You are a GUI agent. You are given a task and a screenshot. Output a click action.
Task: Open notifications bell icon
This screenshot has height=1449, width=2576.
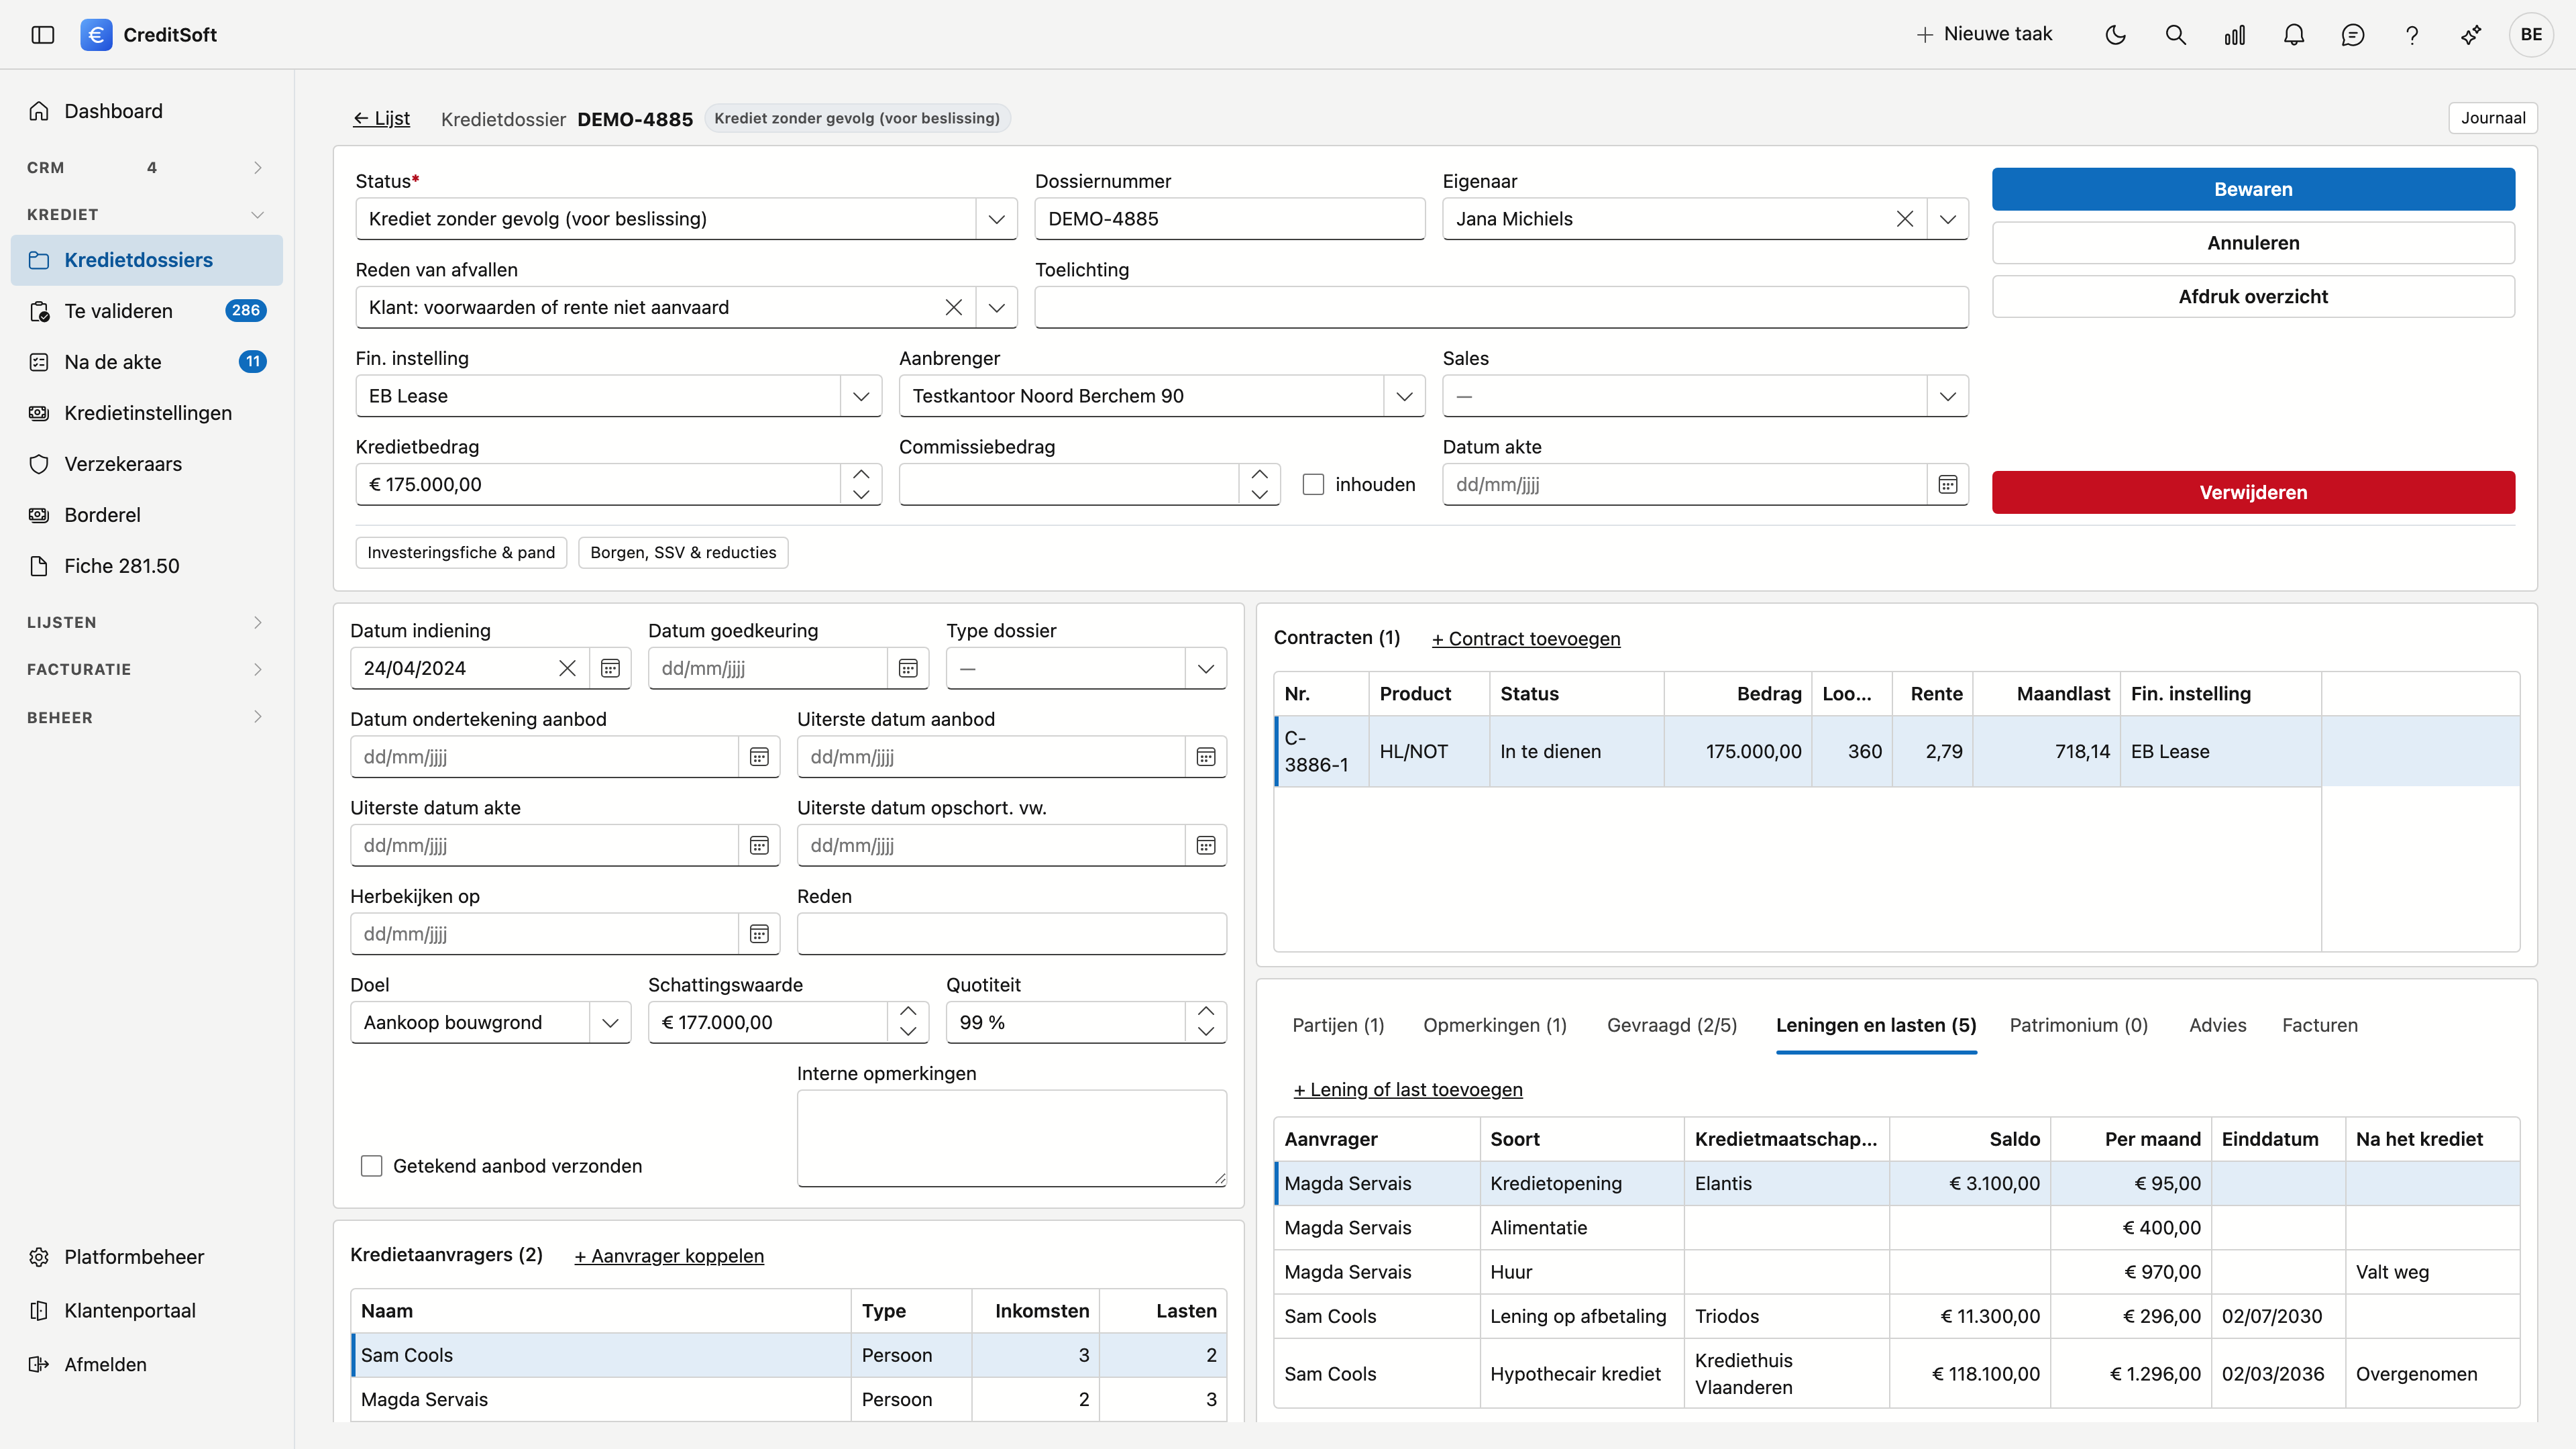tap(2294, 35)
